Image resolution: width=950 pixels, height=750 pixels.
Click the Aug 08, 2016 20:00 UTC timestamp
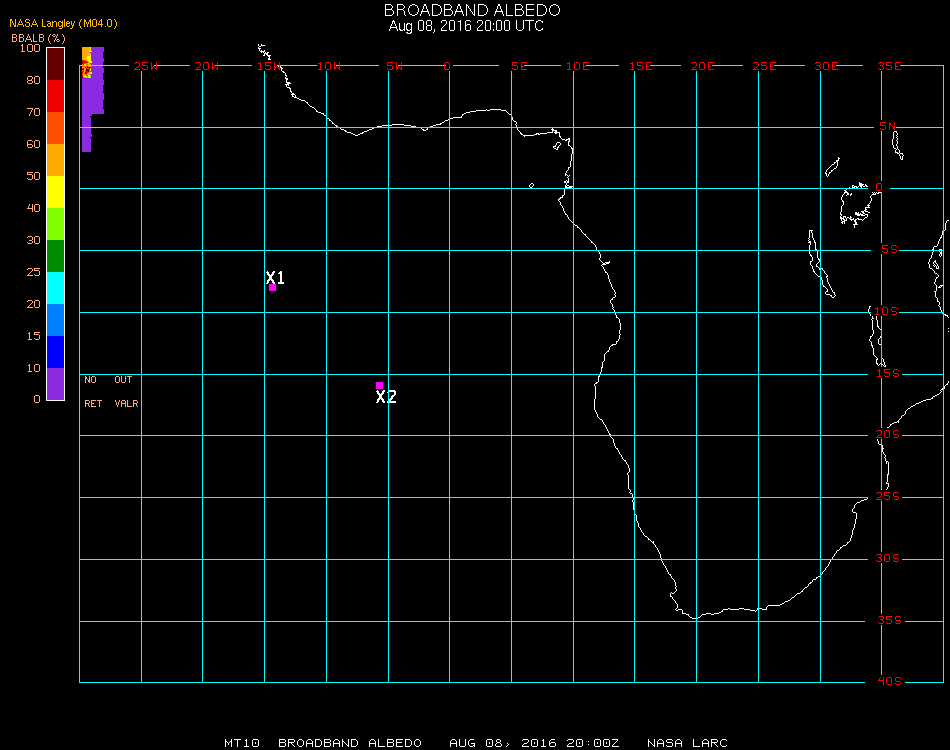pos(466,26)
